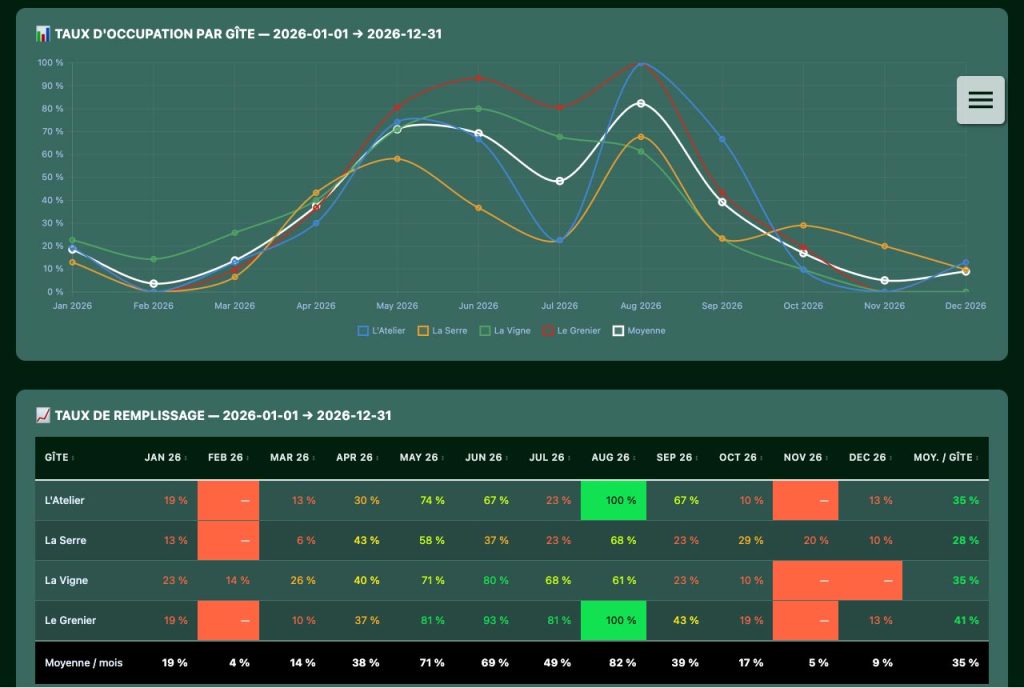Click La Serre data point at Oct 2026

[x=803, y=226]
